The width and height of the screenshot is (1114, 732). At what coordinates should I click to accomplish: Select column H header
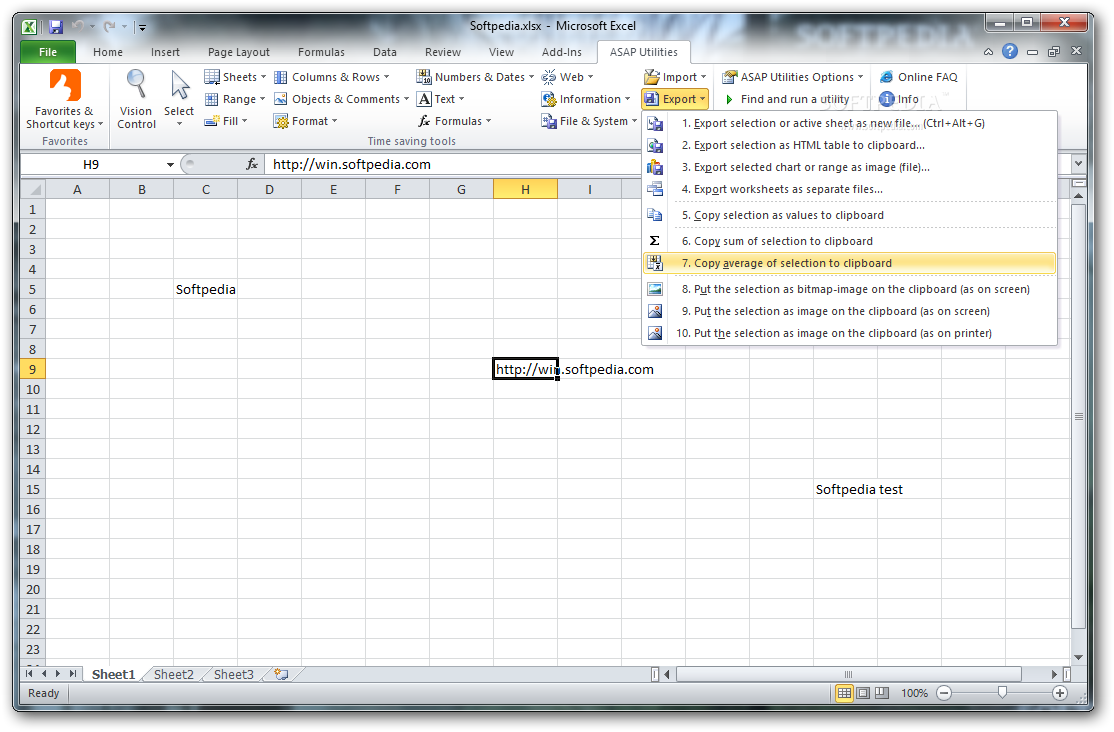pos(525,190)
